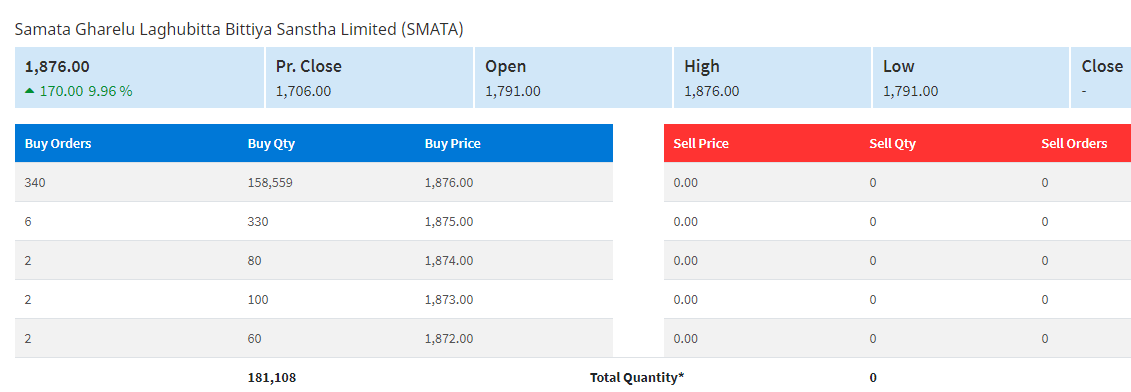Click the Open price 1,791.00 cell

coord(513,91)
